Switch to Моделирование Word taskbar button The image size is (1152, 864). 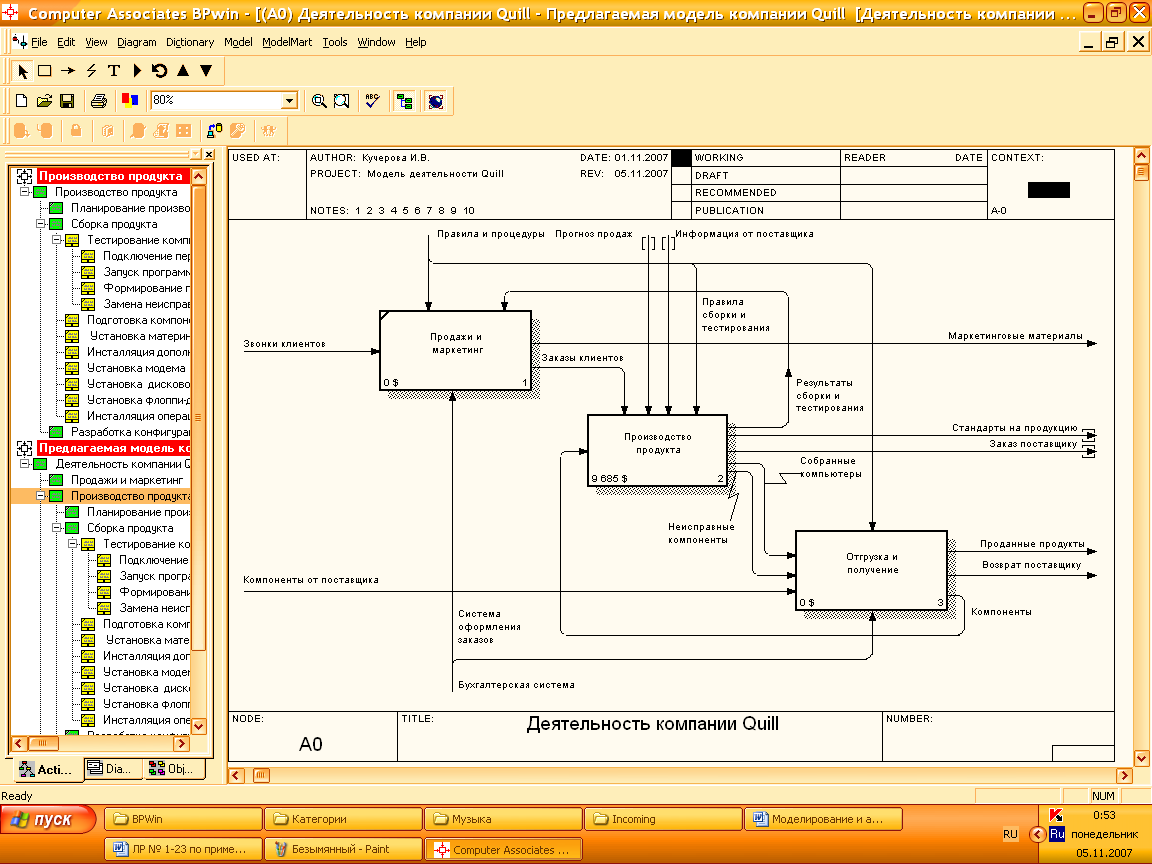823,818
